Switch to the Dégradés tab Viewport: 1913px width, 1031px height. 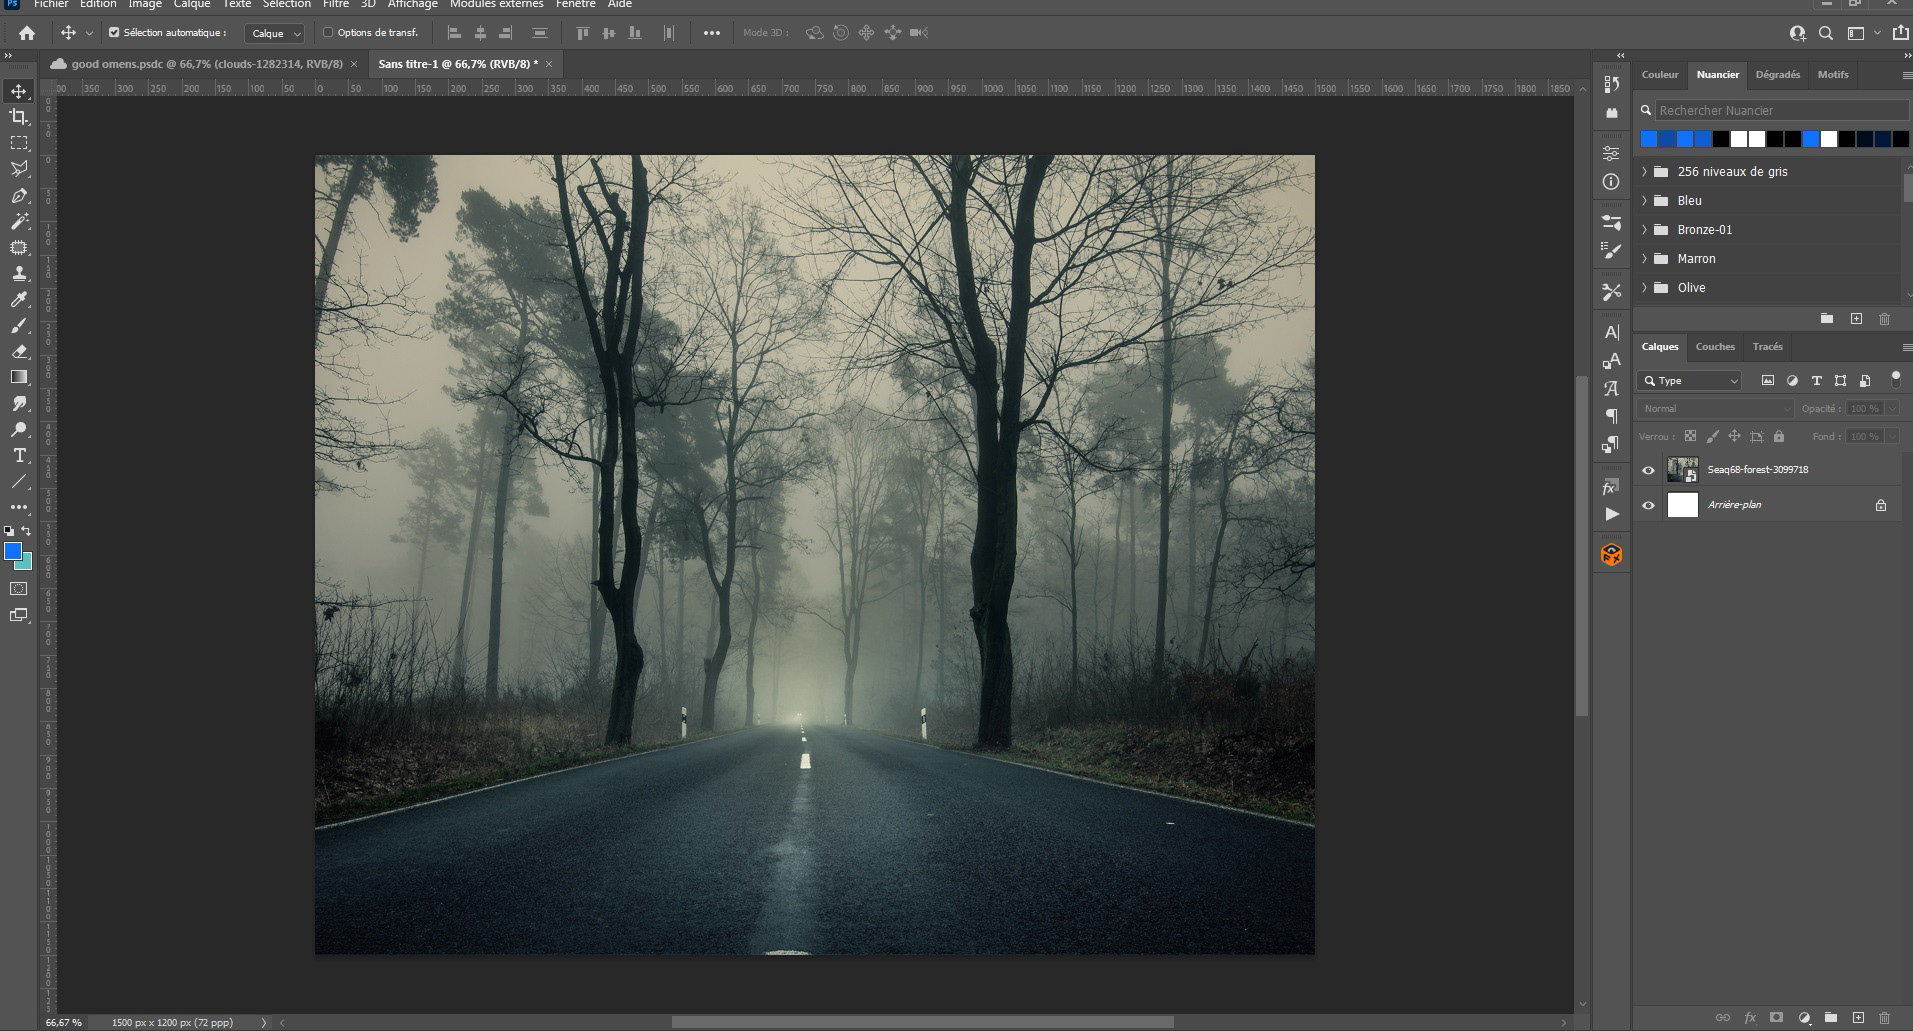[x=1777, y=74]
